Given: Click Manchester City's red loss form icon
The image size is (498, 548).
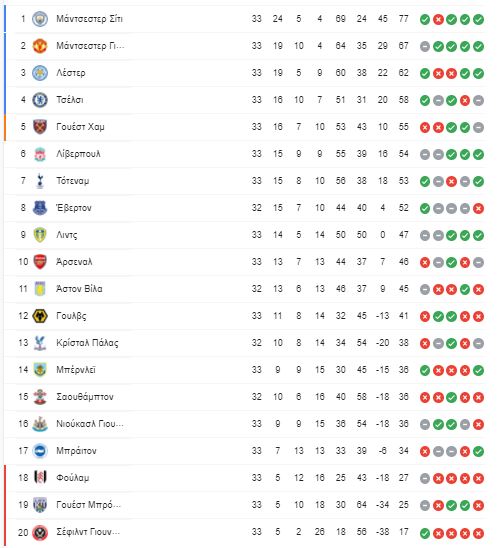Looking at the screenshot, I should click(438, 19).
